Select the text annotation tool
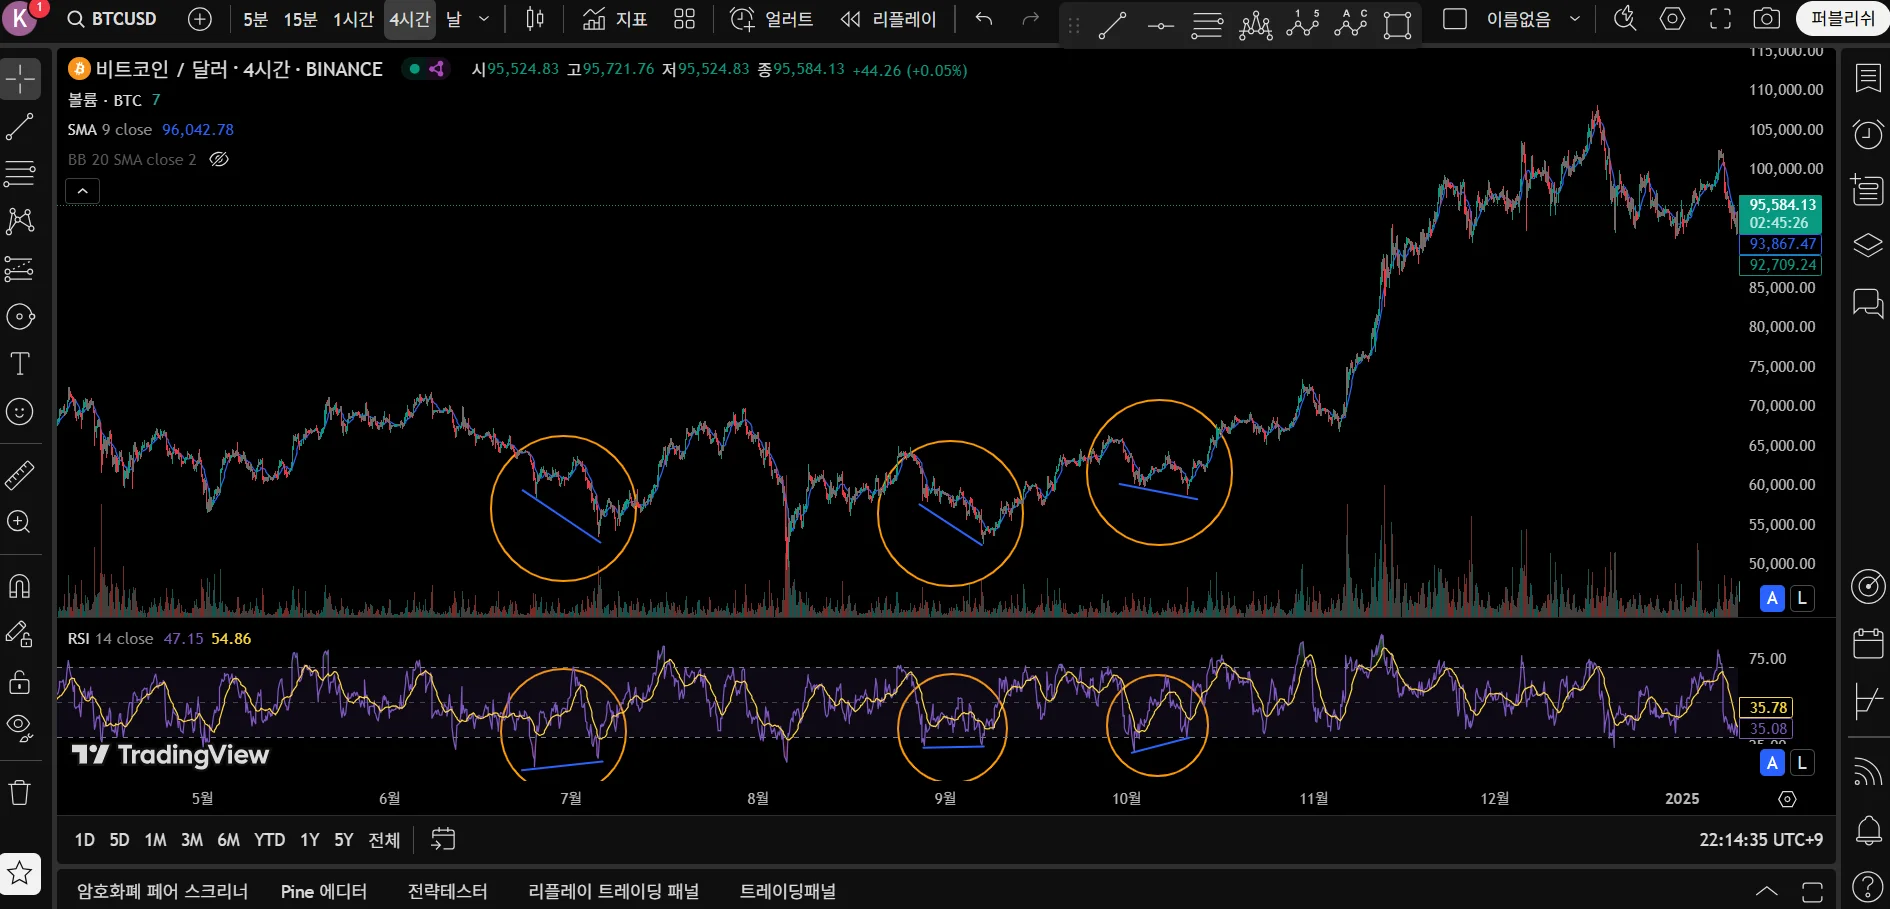Viewport: 1890px width, 909px height. pos(20,364)
